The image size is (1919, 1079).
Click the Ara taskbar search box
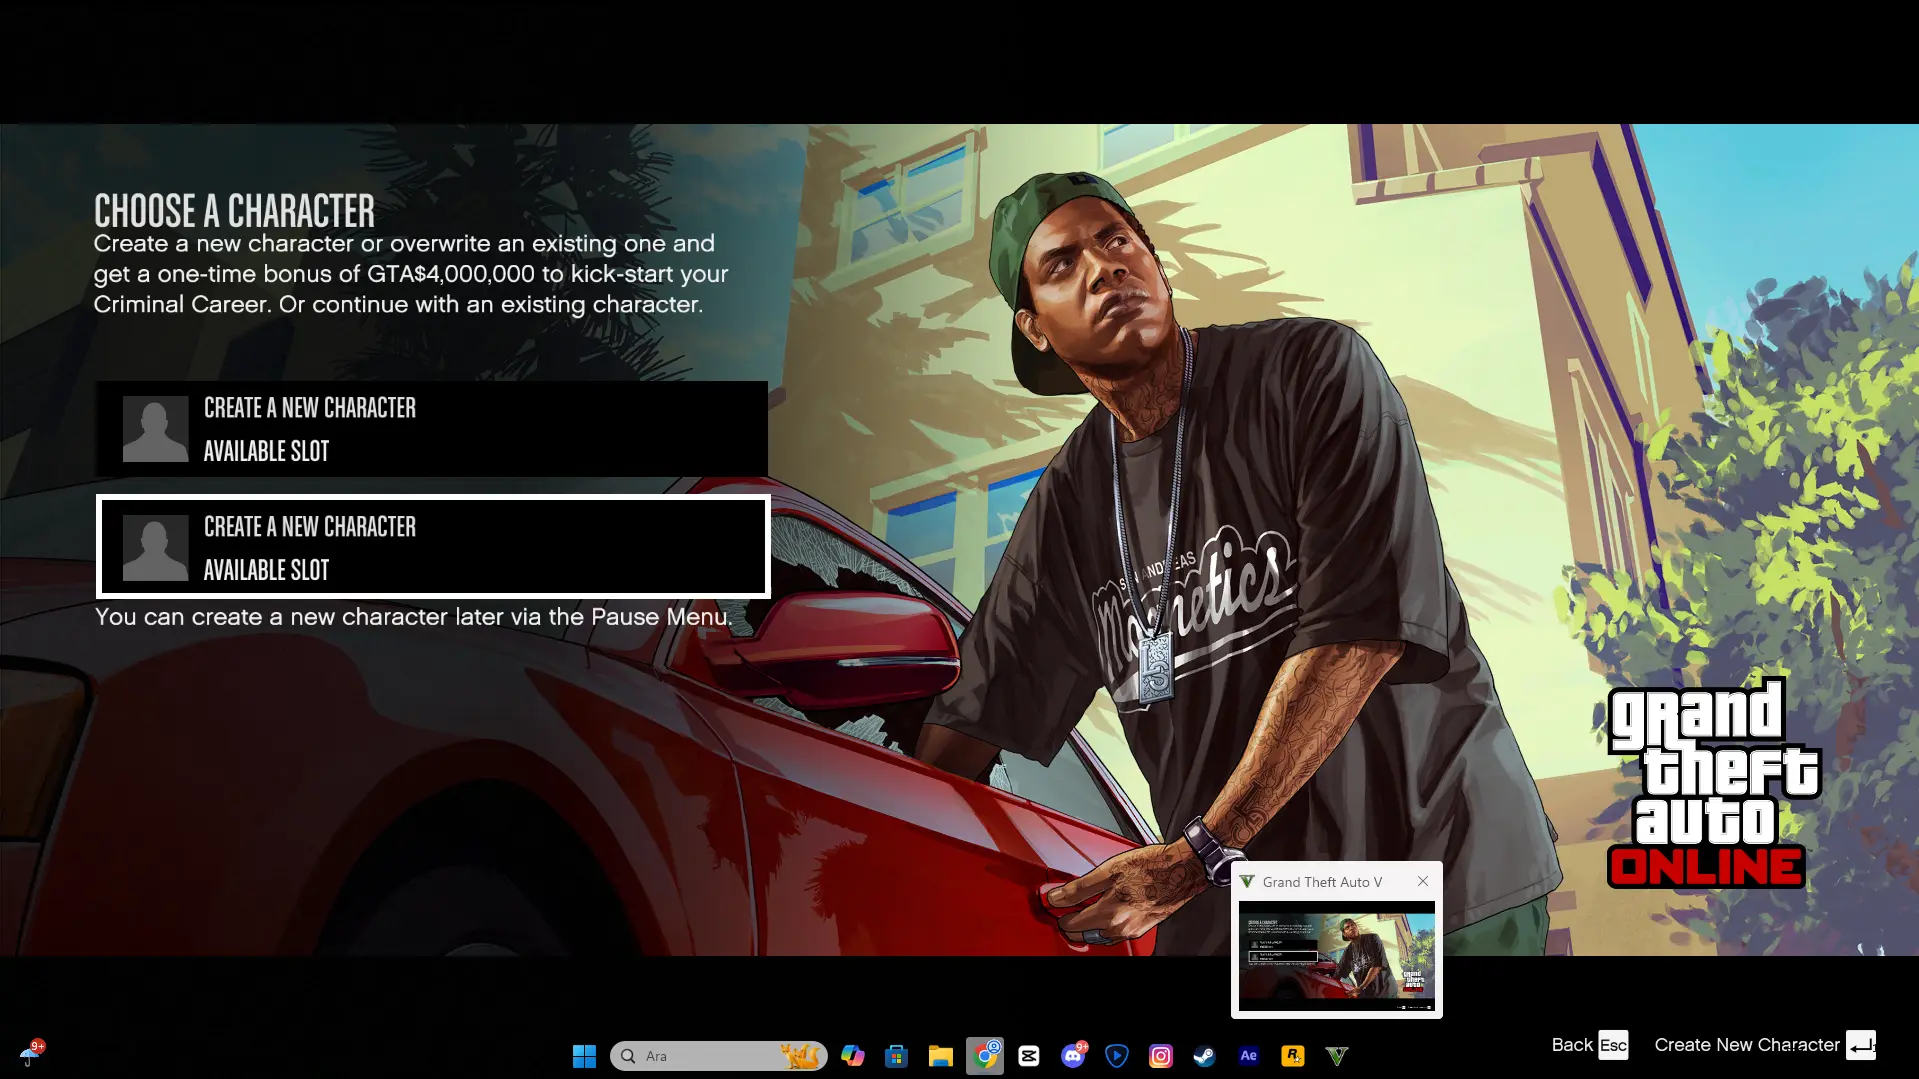tap(719, 1056)
